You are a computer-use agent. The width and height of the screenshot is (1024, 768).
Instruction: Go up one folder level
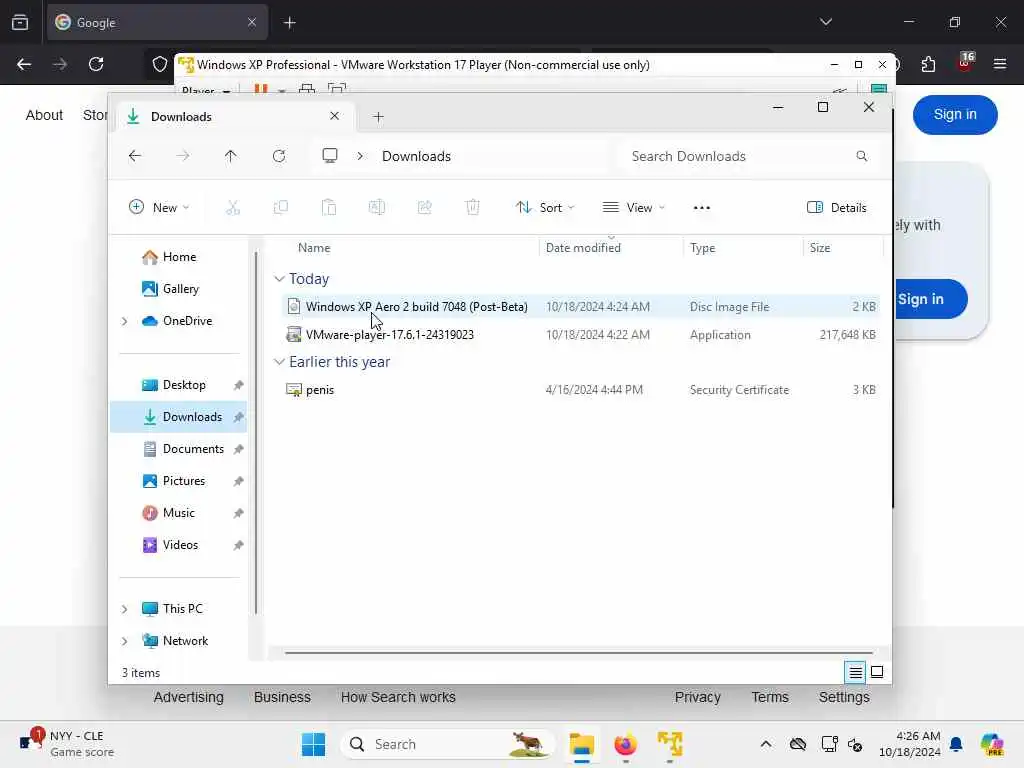[231, 156]
